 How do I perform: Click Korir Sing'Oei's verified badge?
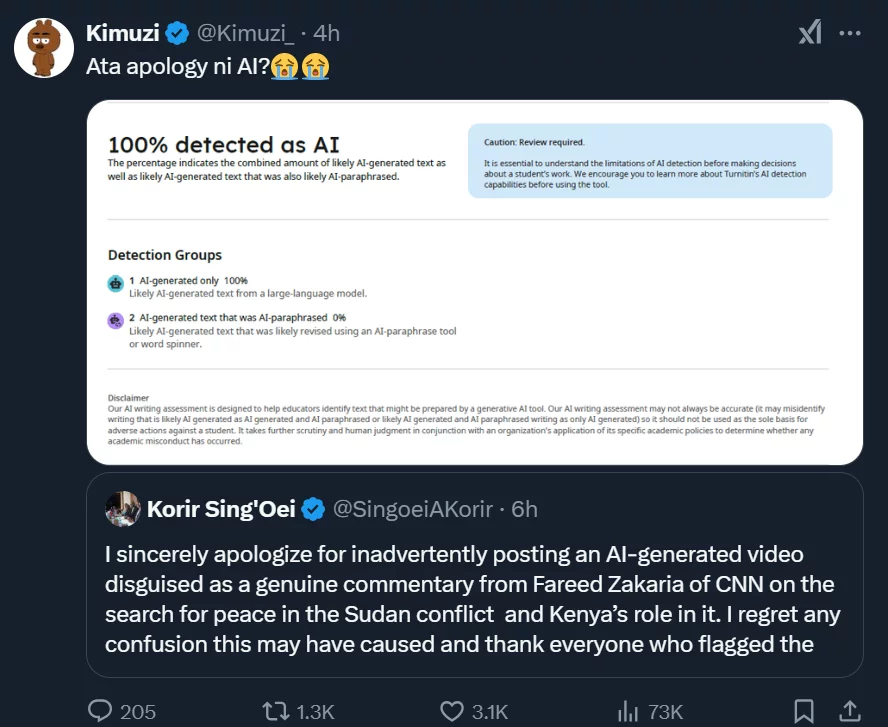point(313,509)
